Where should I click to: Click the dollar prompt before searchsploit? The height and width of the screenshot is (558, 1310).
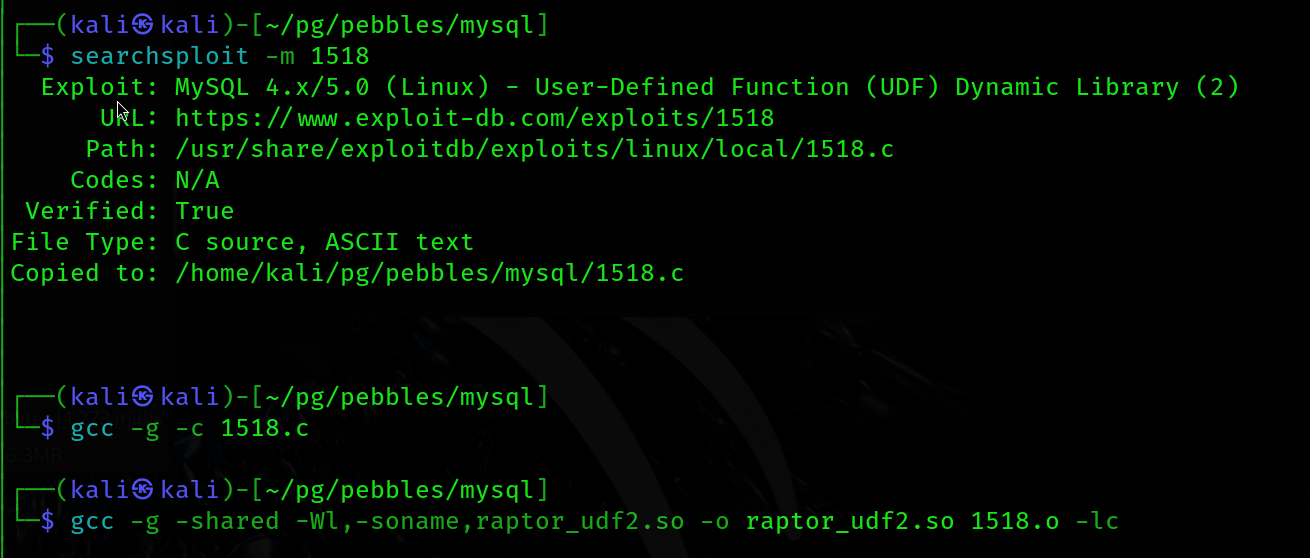click(x=47, y=56)
